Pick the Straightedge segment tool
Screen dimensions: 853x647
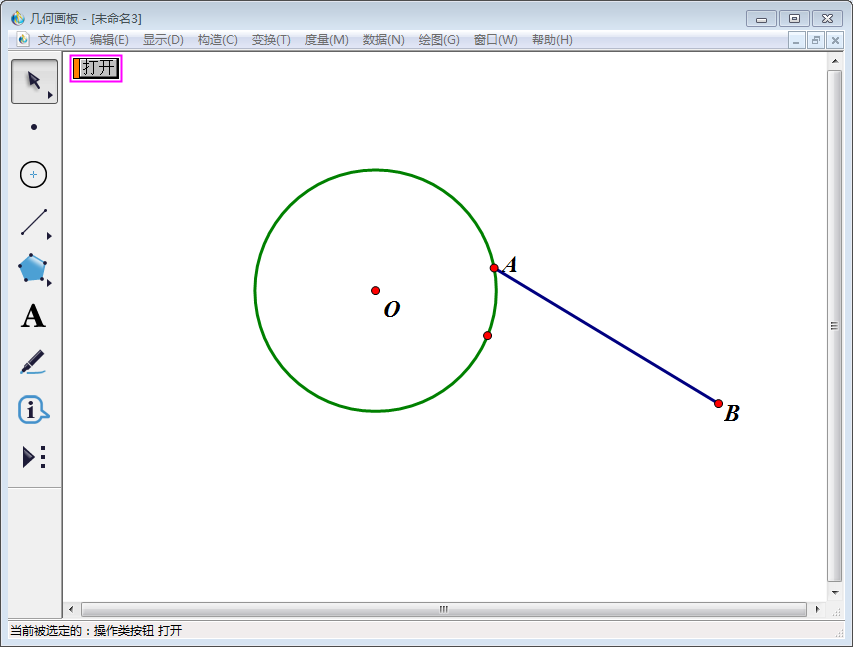(34, 222)
